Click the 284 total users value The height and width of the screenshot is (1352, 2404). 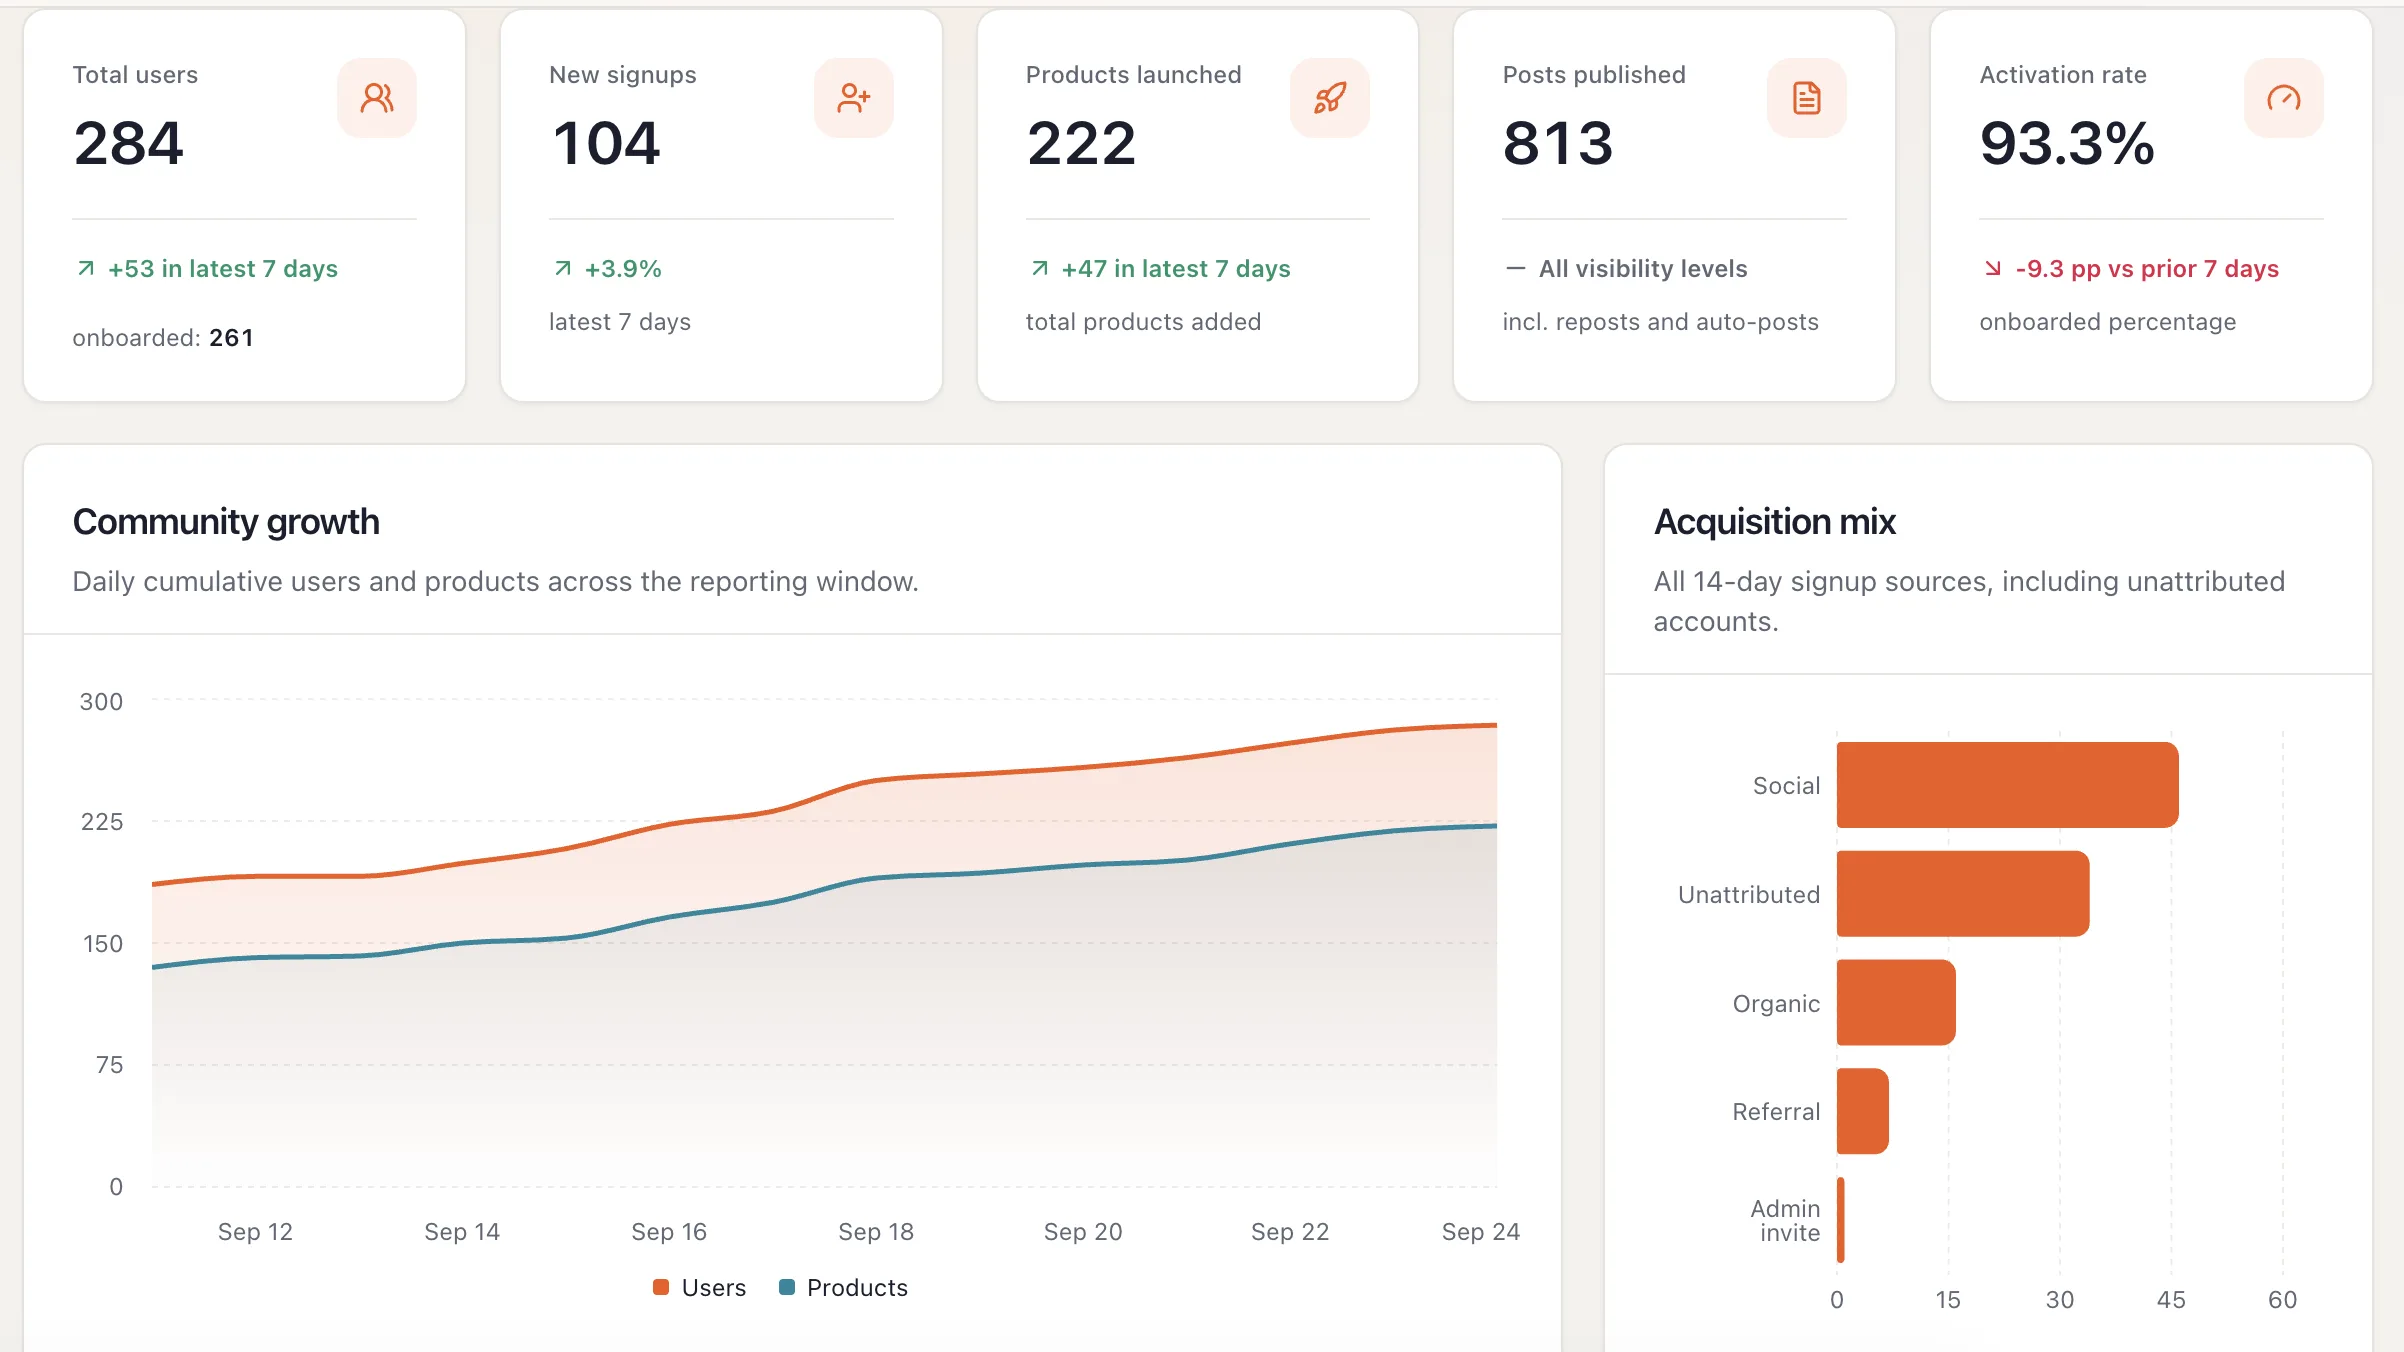coord(129,143)
